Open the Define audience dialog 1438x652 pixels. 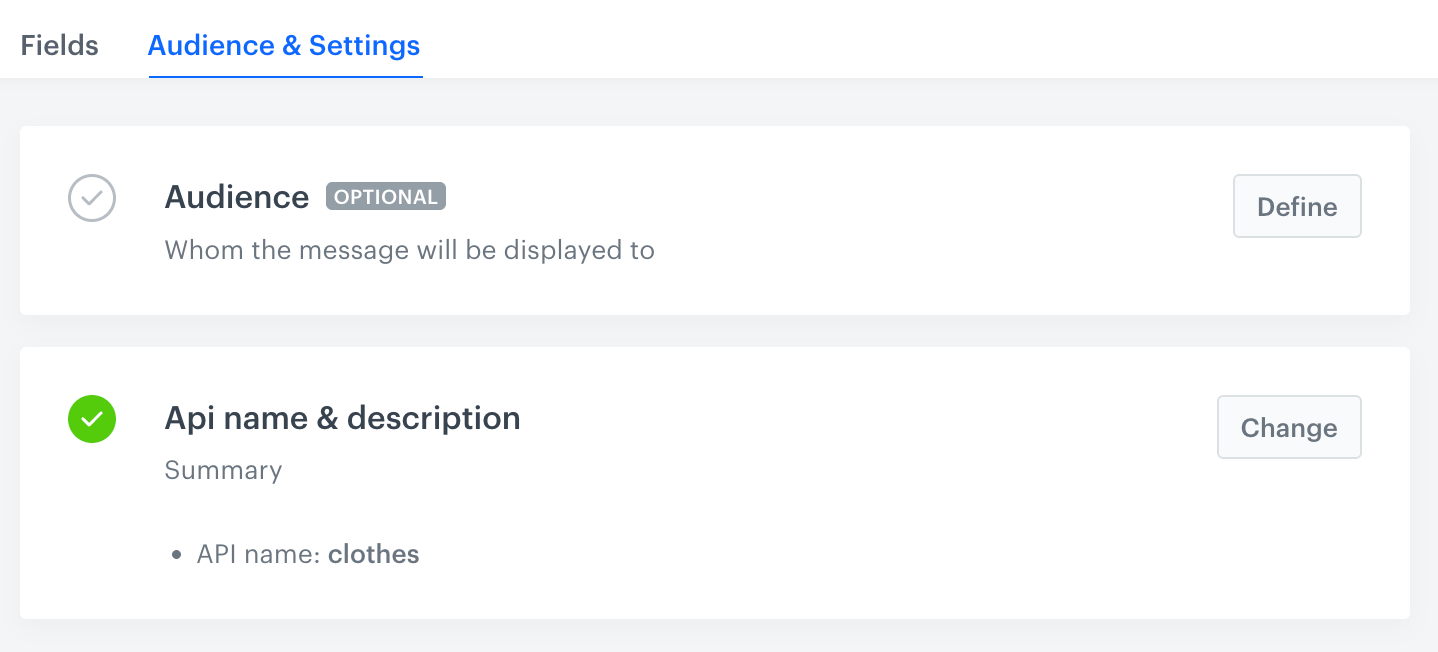(x=1297, y=206)
